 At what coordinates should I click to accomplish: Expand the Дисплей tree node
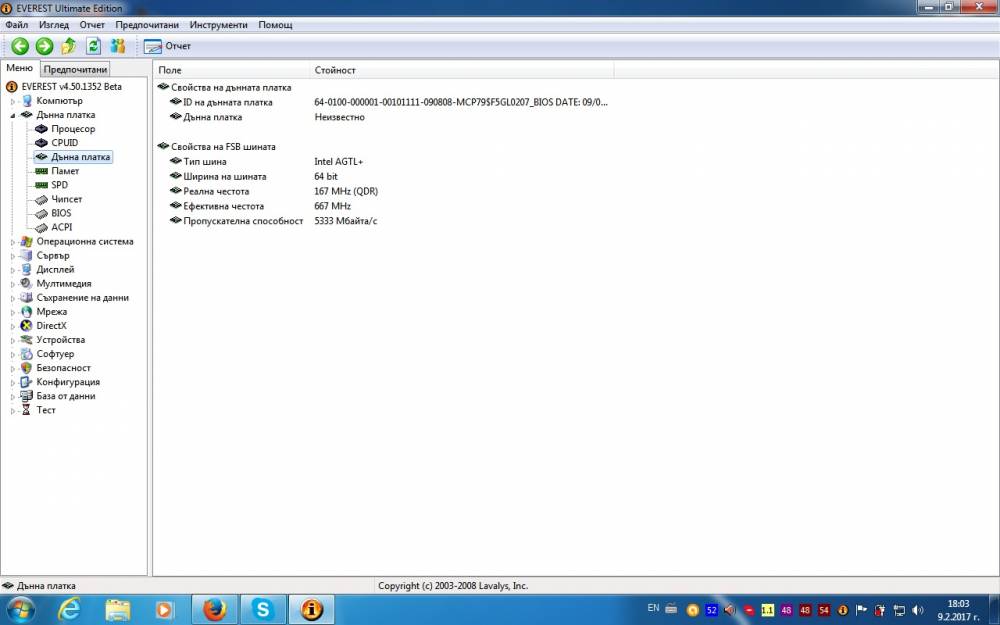point(12,270)
